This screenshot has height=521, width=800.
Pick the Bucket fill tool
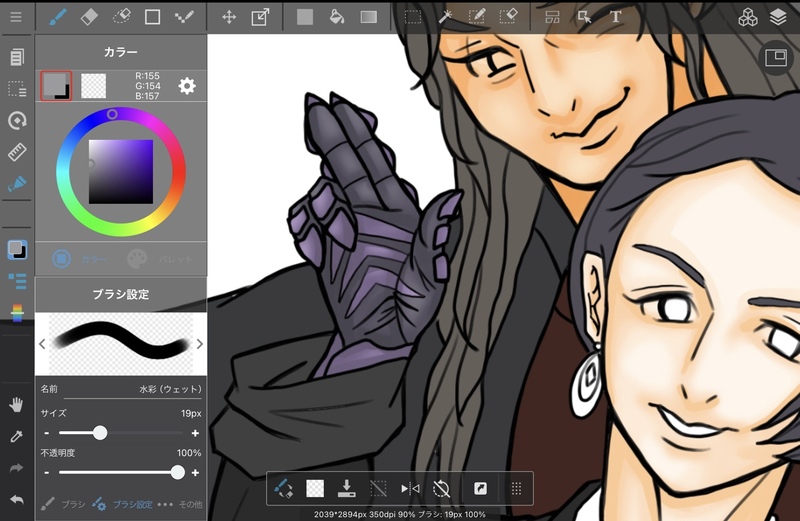pos(337,17)
